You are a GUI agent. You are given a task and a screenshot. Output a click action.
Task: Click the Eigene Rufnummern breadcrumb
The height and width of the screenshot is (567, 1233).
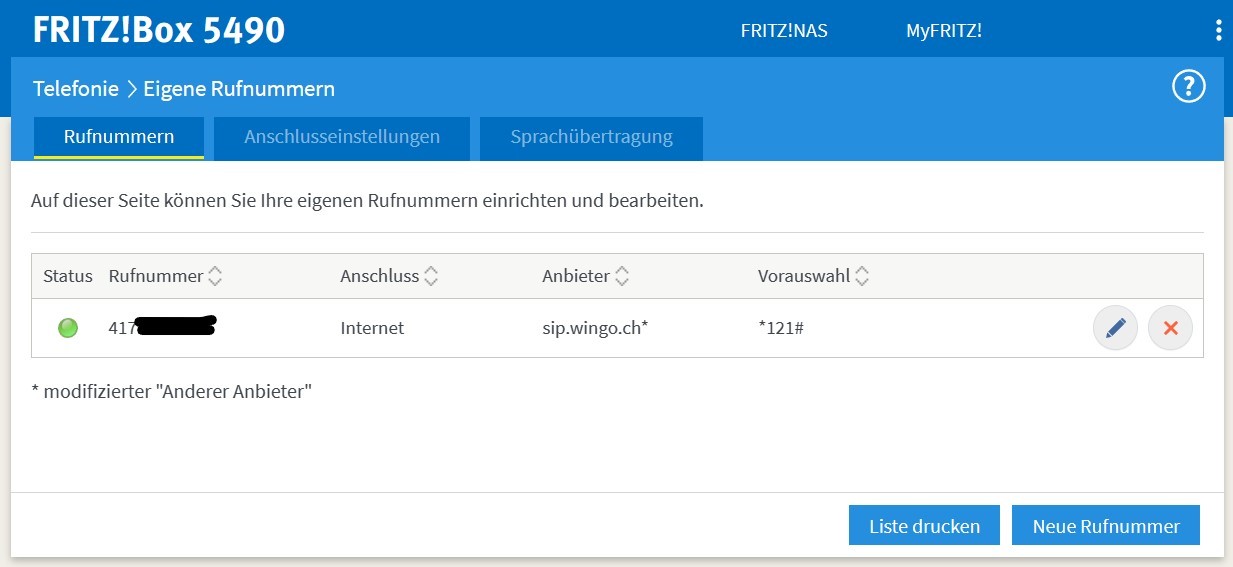coord(239,89)
